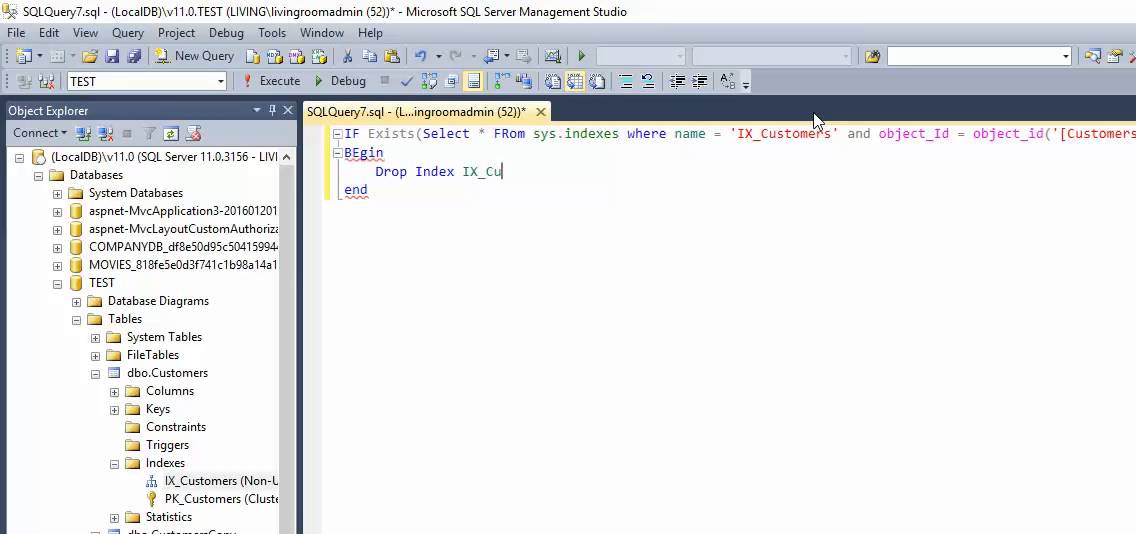Open a new Analysis Services MDX query

[x=274, y=56]
